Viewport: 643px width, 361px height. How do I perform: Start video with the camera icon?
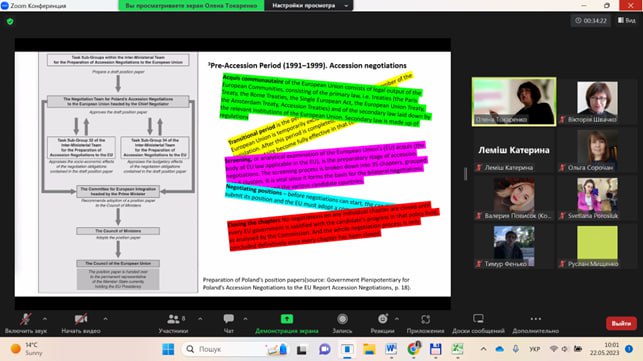pos(80,319)
